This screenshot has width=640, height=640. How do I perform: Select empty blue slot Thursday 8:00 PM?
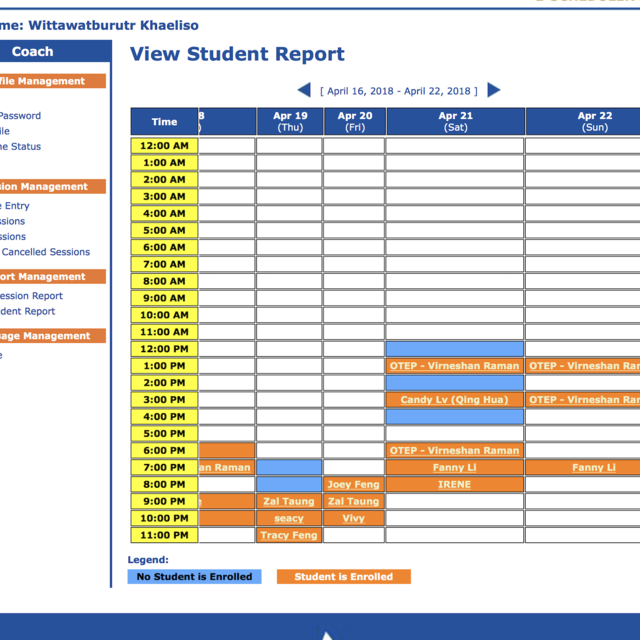pyautogui.click(x=289, y=484)
